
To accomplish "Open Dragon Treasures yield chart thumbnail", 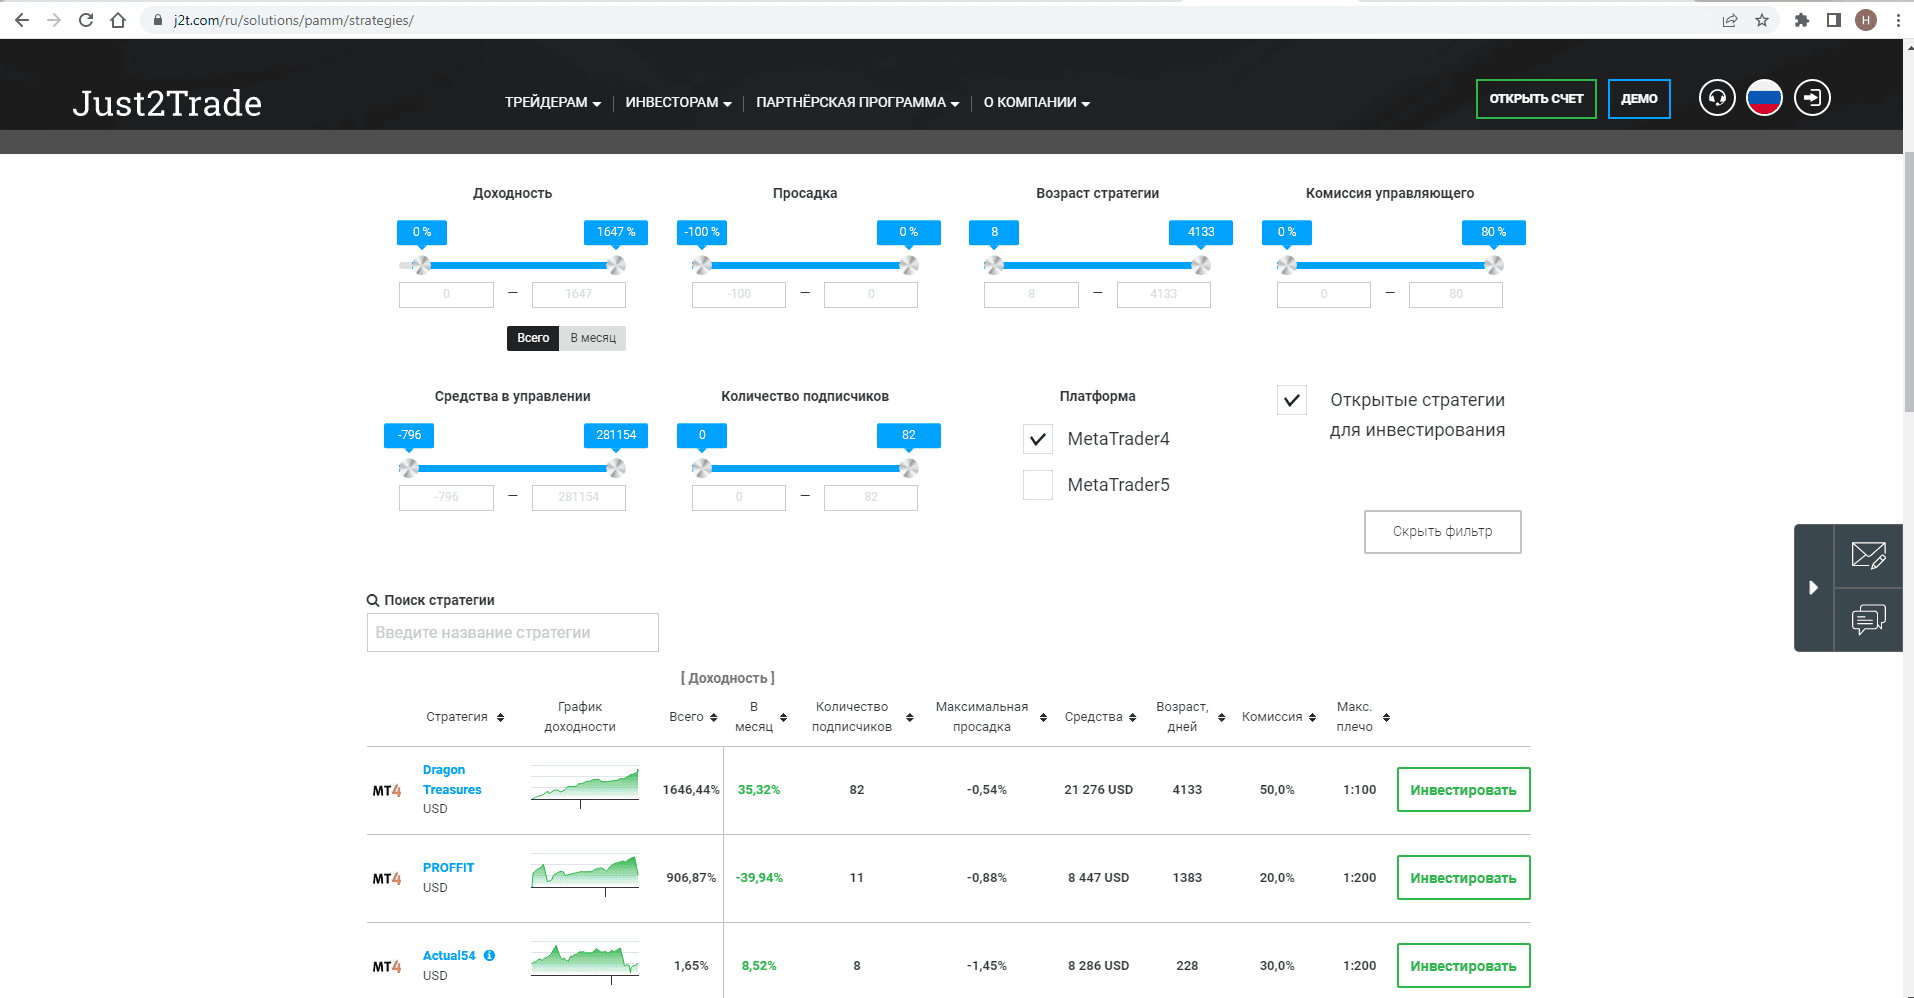I will coord(585,786).
